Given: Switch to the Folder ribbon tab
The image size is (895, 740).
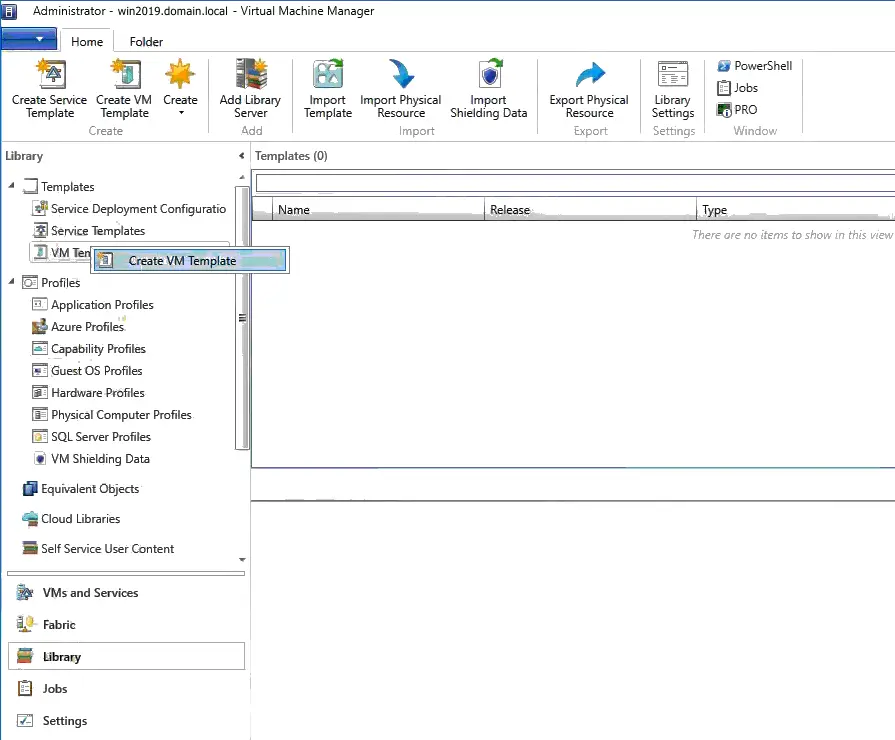Looking at the screenshot, I should tap(146, 42).
